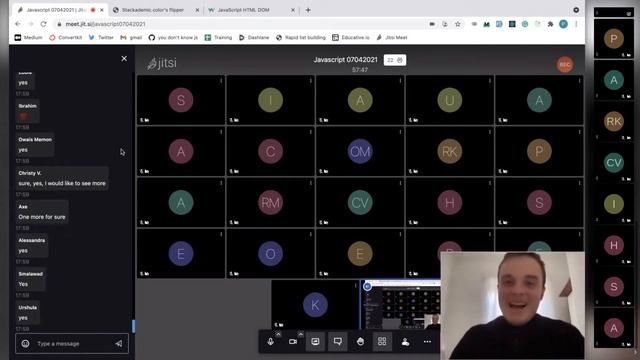The image size is (640, 360).
Task: Toggle the chat panel button
Action: pyautogui.click(x=338, y=342)
